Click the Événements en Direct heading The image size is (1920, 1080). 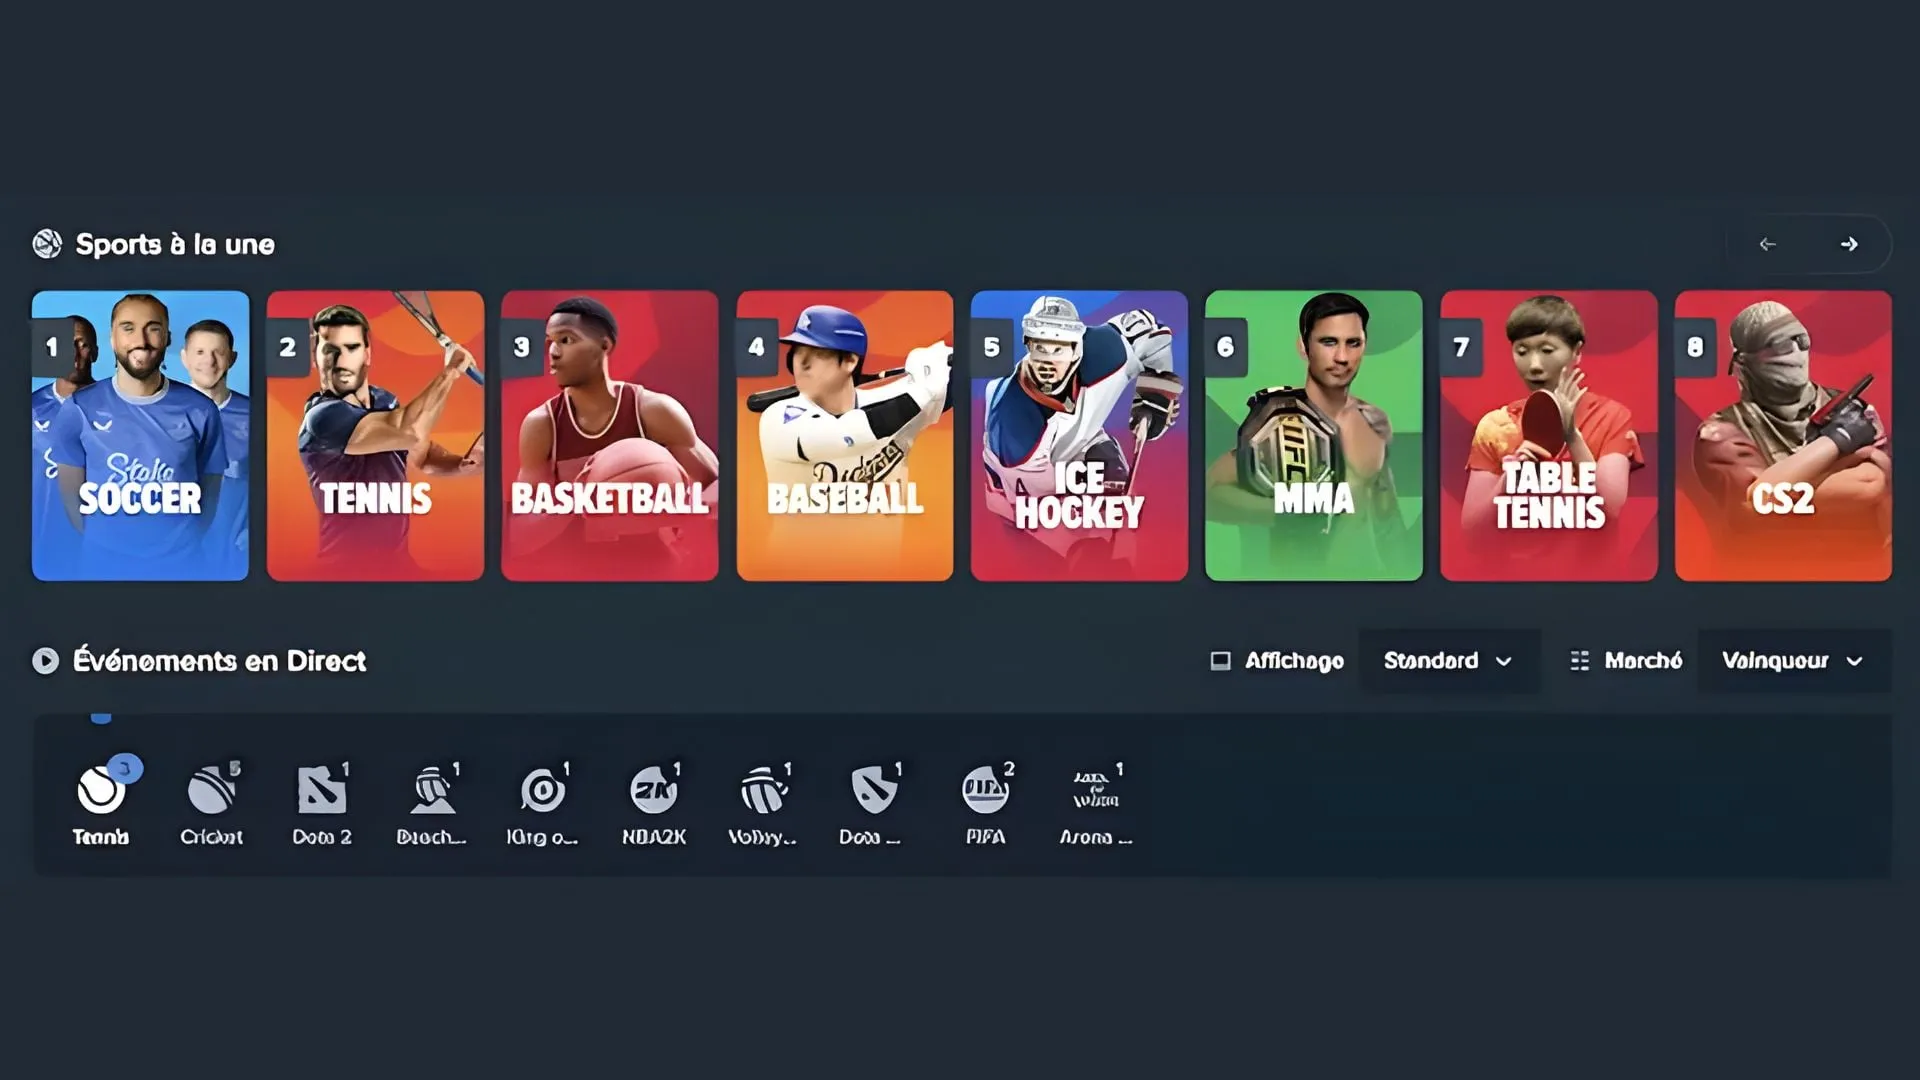[219, 661]
